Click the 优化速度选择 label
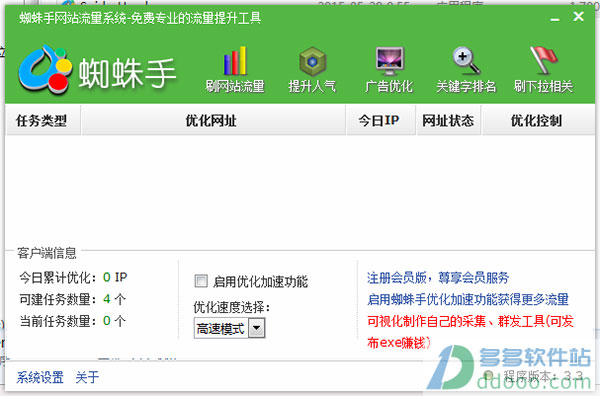Screen dimensions: 600x396 coord(232,307)
